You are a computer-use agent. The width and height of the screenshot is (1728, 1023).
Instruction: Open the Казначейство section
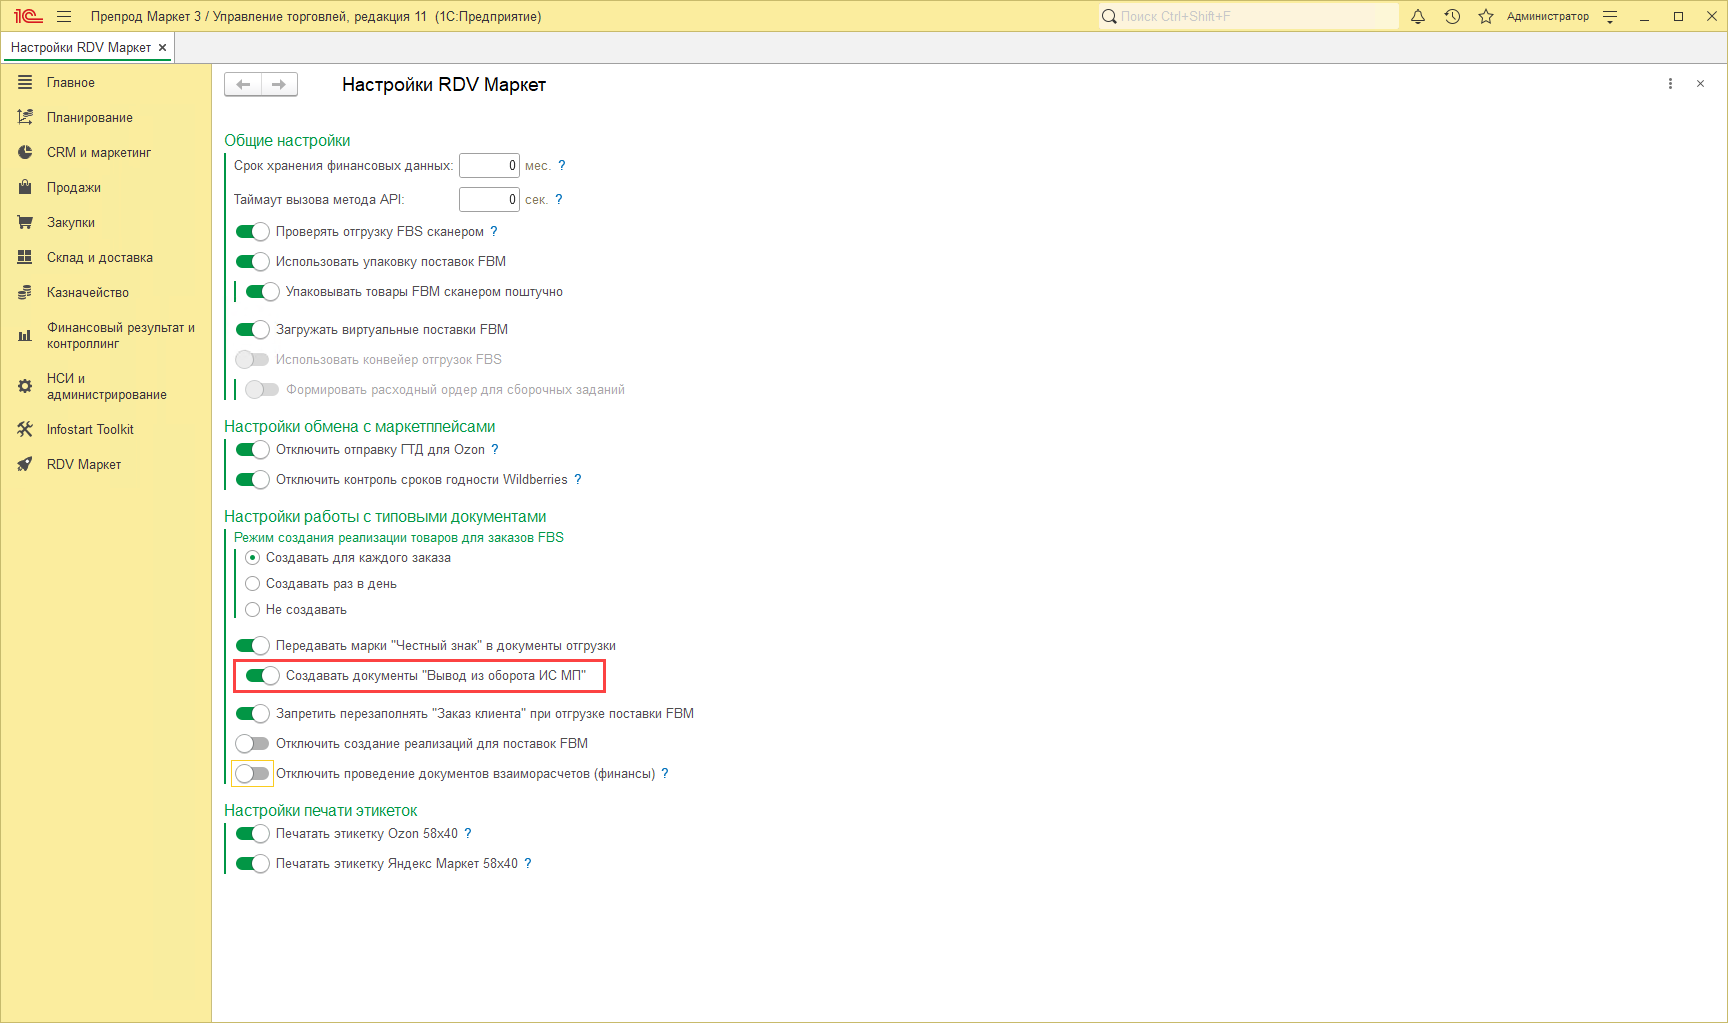click(x=88, y=292)
